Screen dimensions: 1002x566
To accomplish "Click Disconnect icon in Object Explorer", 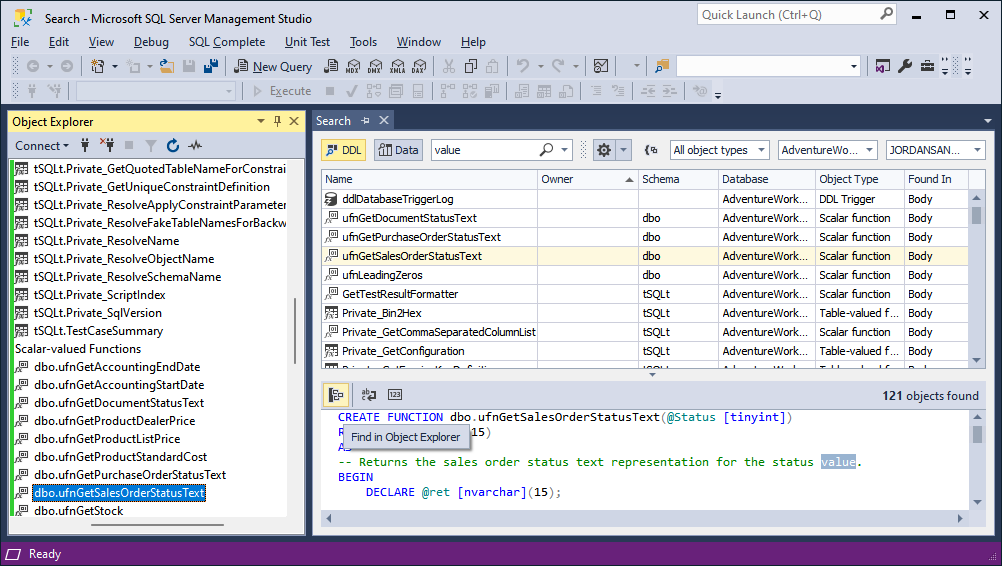I will 107,146.
